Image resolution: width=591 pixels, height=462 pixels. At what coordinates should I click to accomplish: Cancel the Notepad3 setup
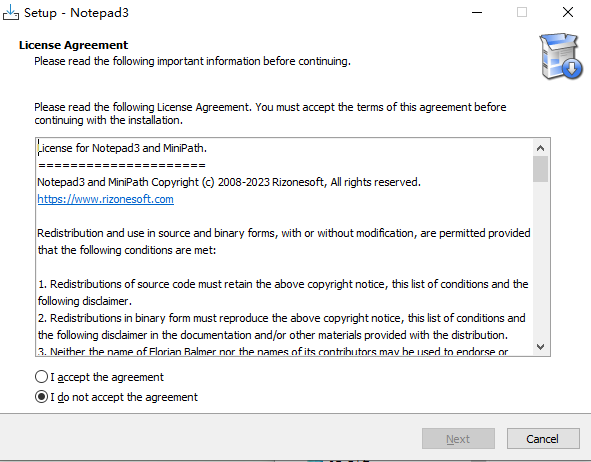coord(543,439)
